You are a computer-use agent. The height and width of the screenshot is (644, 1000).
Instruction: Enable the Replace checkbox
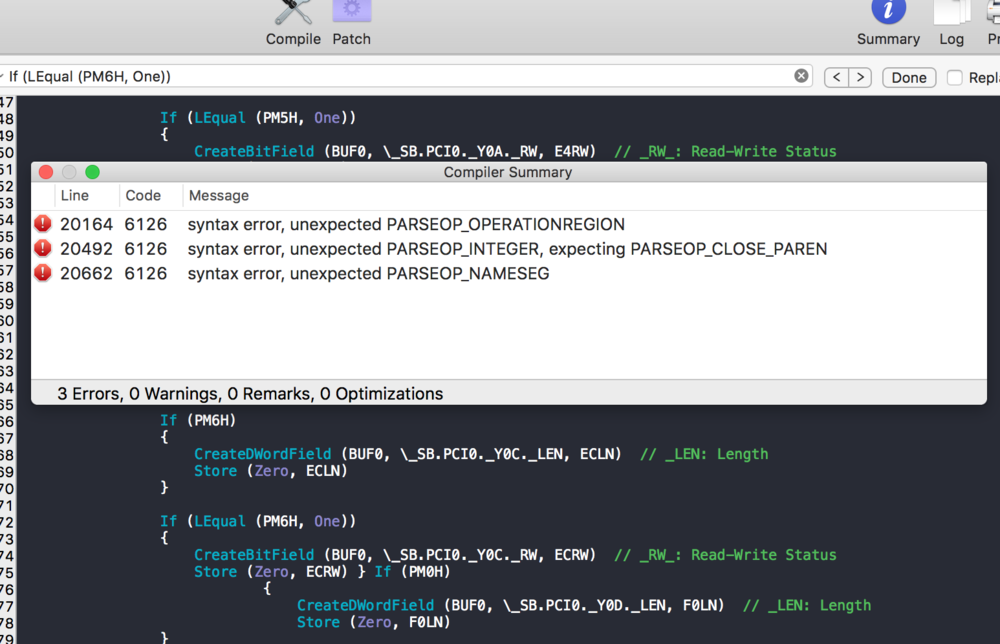click(955, 77)
